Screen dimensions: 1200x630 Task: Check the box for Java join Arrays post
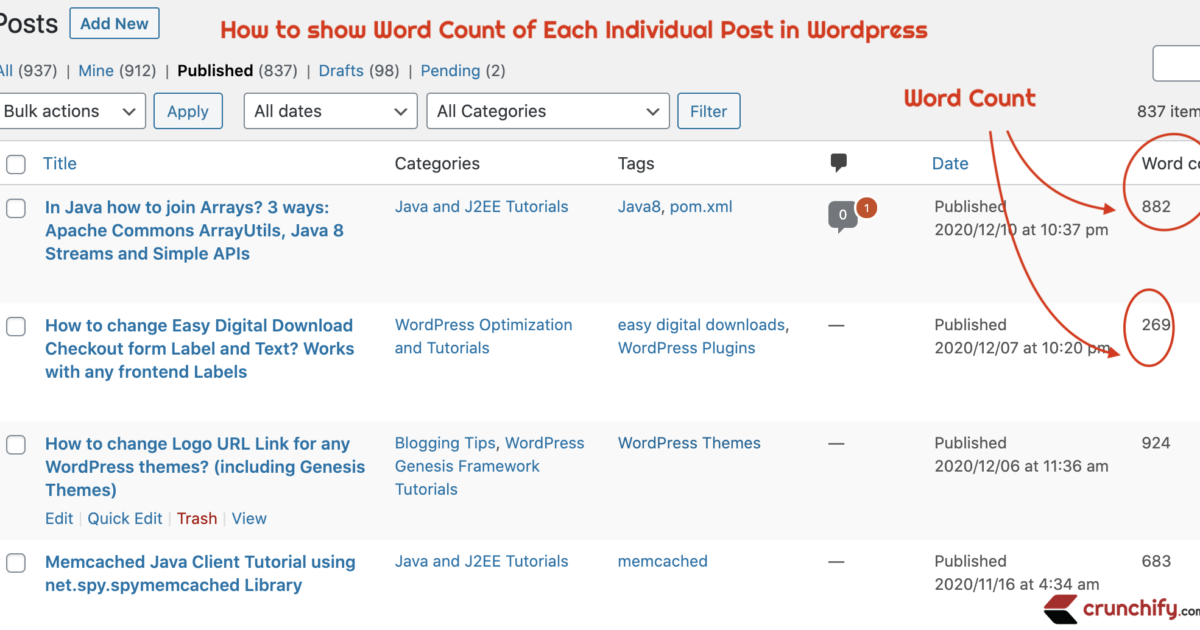point(16,208)
